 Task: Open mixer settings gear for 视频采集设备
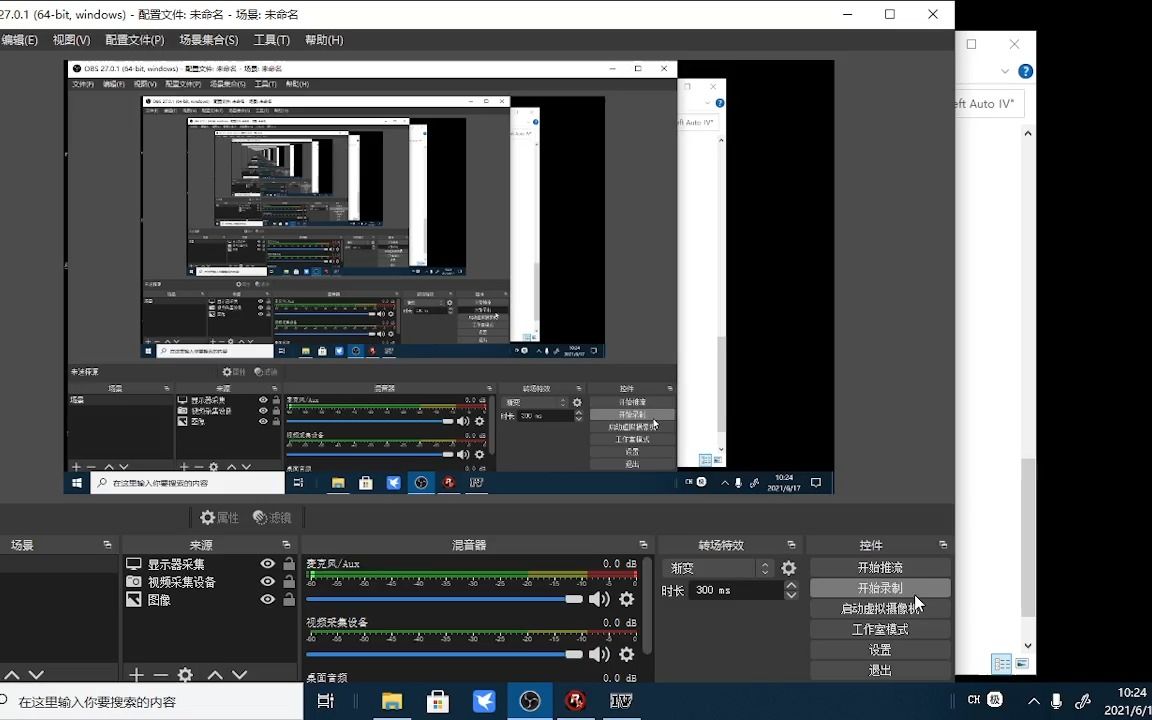click(x=626, y=654)
